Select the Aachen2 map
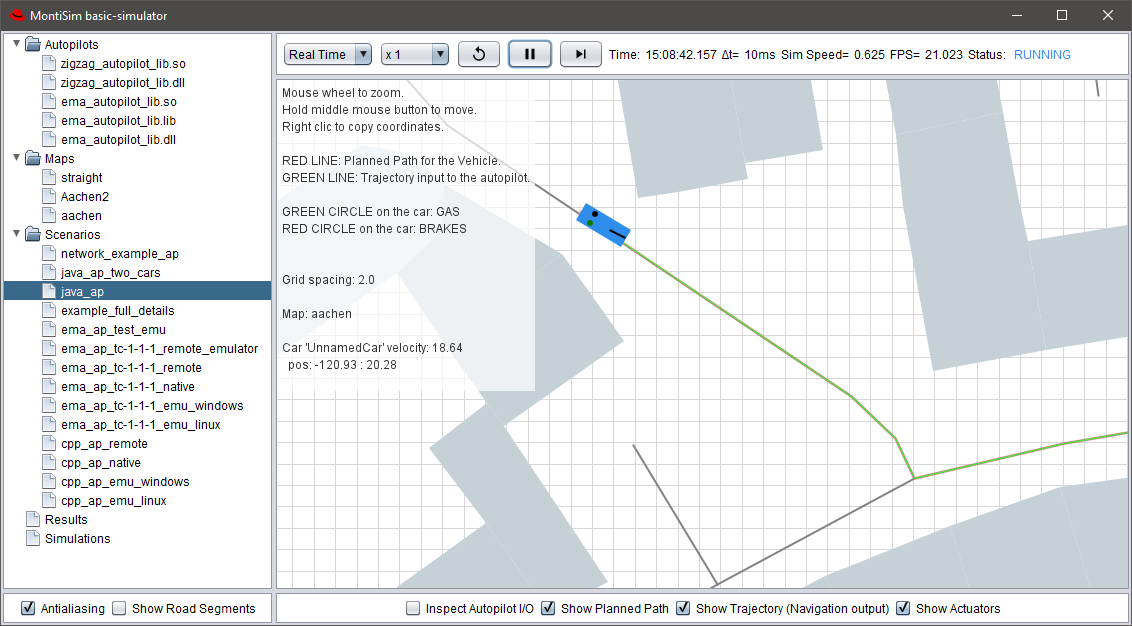Viewport: 1132px width, 626px height. [x=84, y=197]
